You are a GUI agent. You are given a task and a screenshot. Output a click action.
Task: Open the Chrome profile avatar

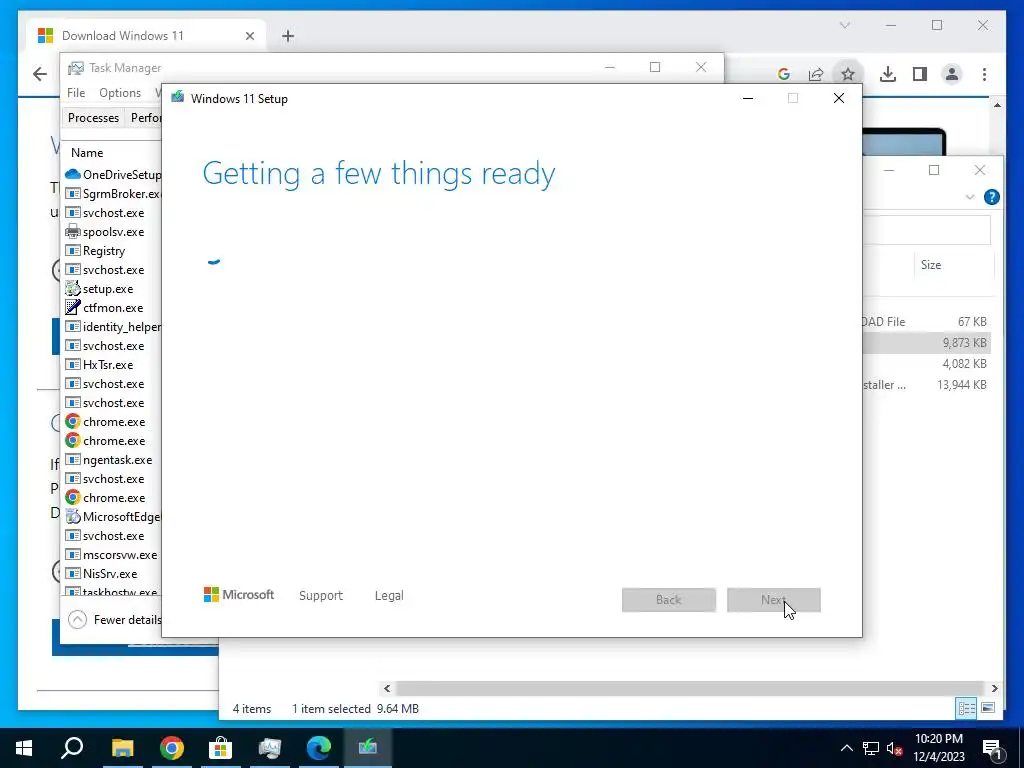tap(952, 74)
